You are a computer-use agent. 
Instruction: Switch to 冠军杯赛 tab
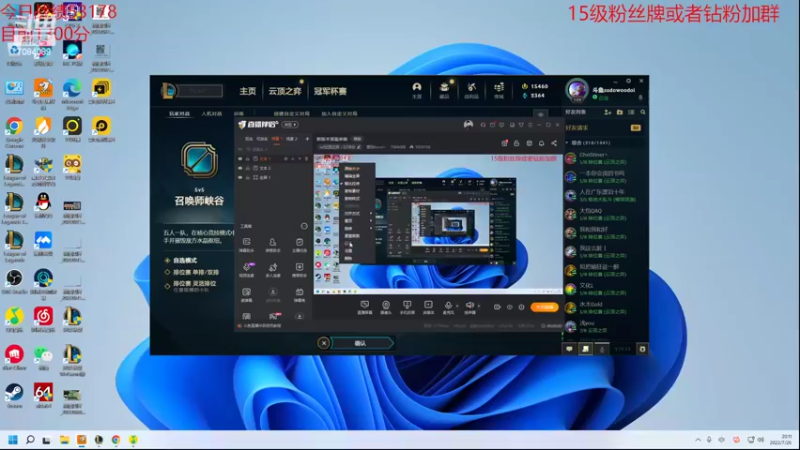click(x=330, y=91)
